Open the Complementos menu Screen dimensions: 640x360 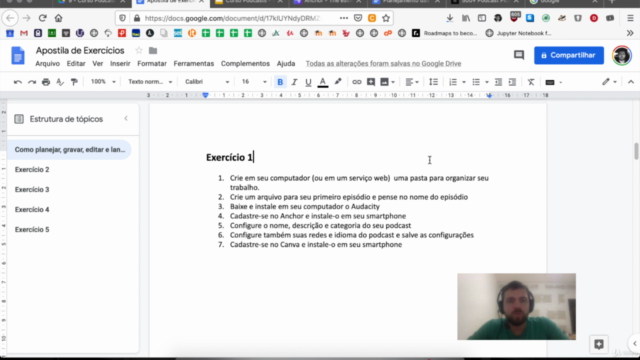click(x=245, y=64)
